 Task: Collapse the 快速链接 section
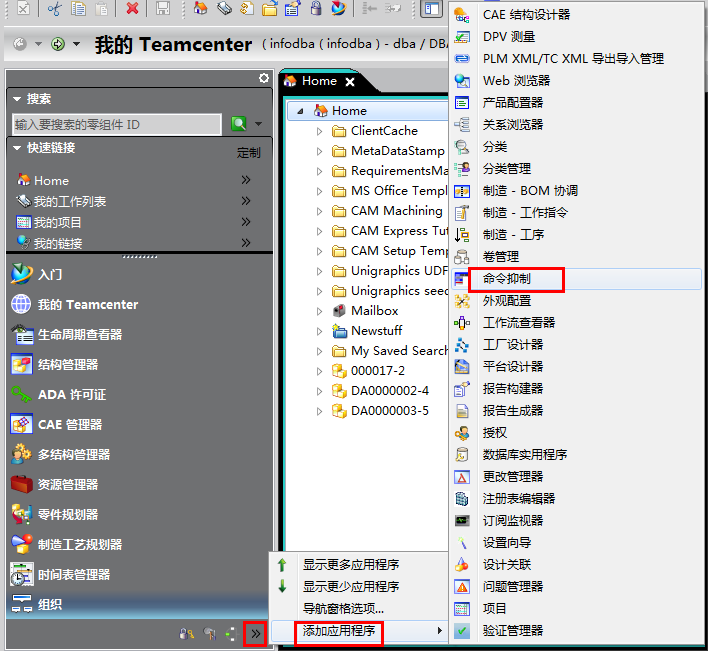click(17, 148)
